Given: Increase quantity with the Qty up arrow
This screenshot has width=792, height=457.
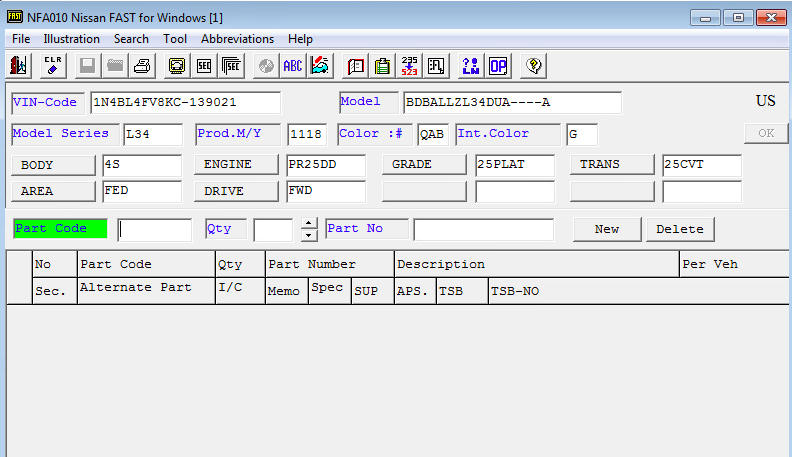Looking at the screenshot, I should (309, 223).
